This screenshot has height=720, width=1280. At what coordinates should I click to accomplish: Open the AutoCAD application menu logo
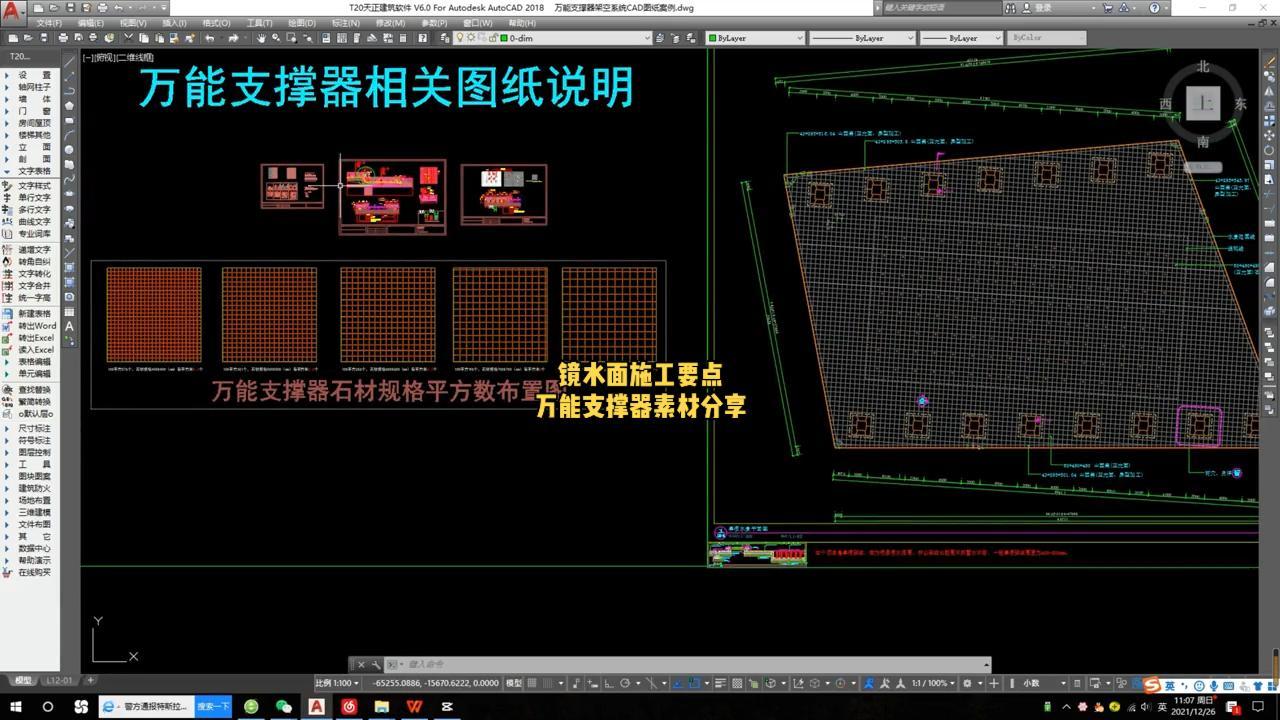pos(12,9)
